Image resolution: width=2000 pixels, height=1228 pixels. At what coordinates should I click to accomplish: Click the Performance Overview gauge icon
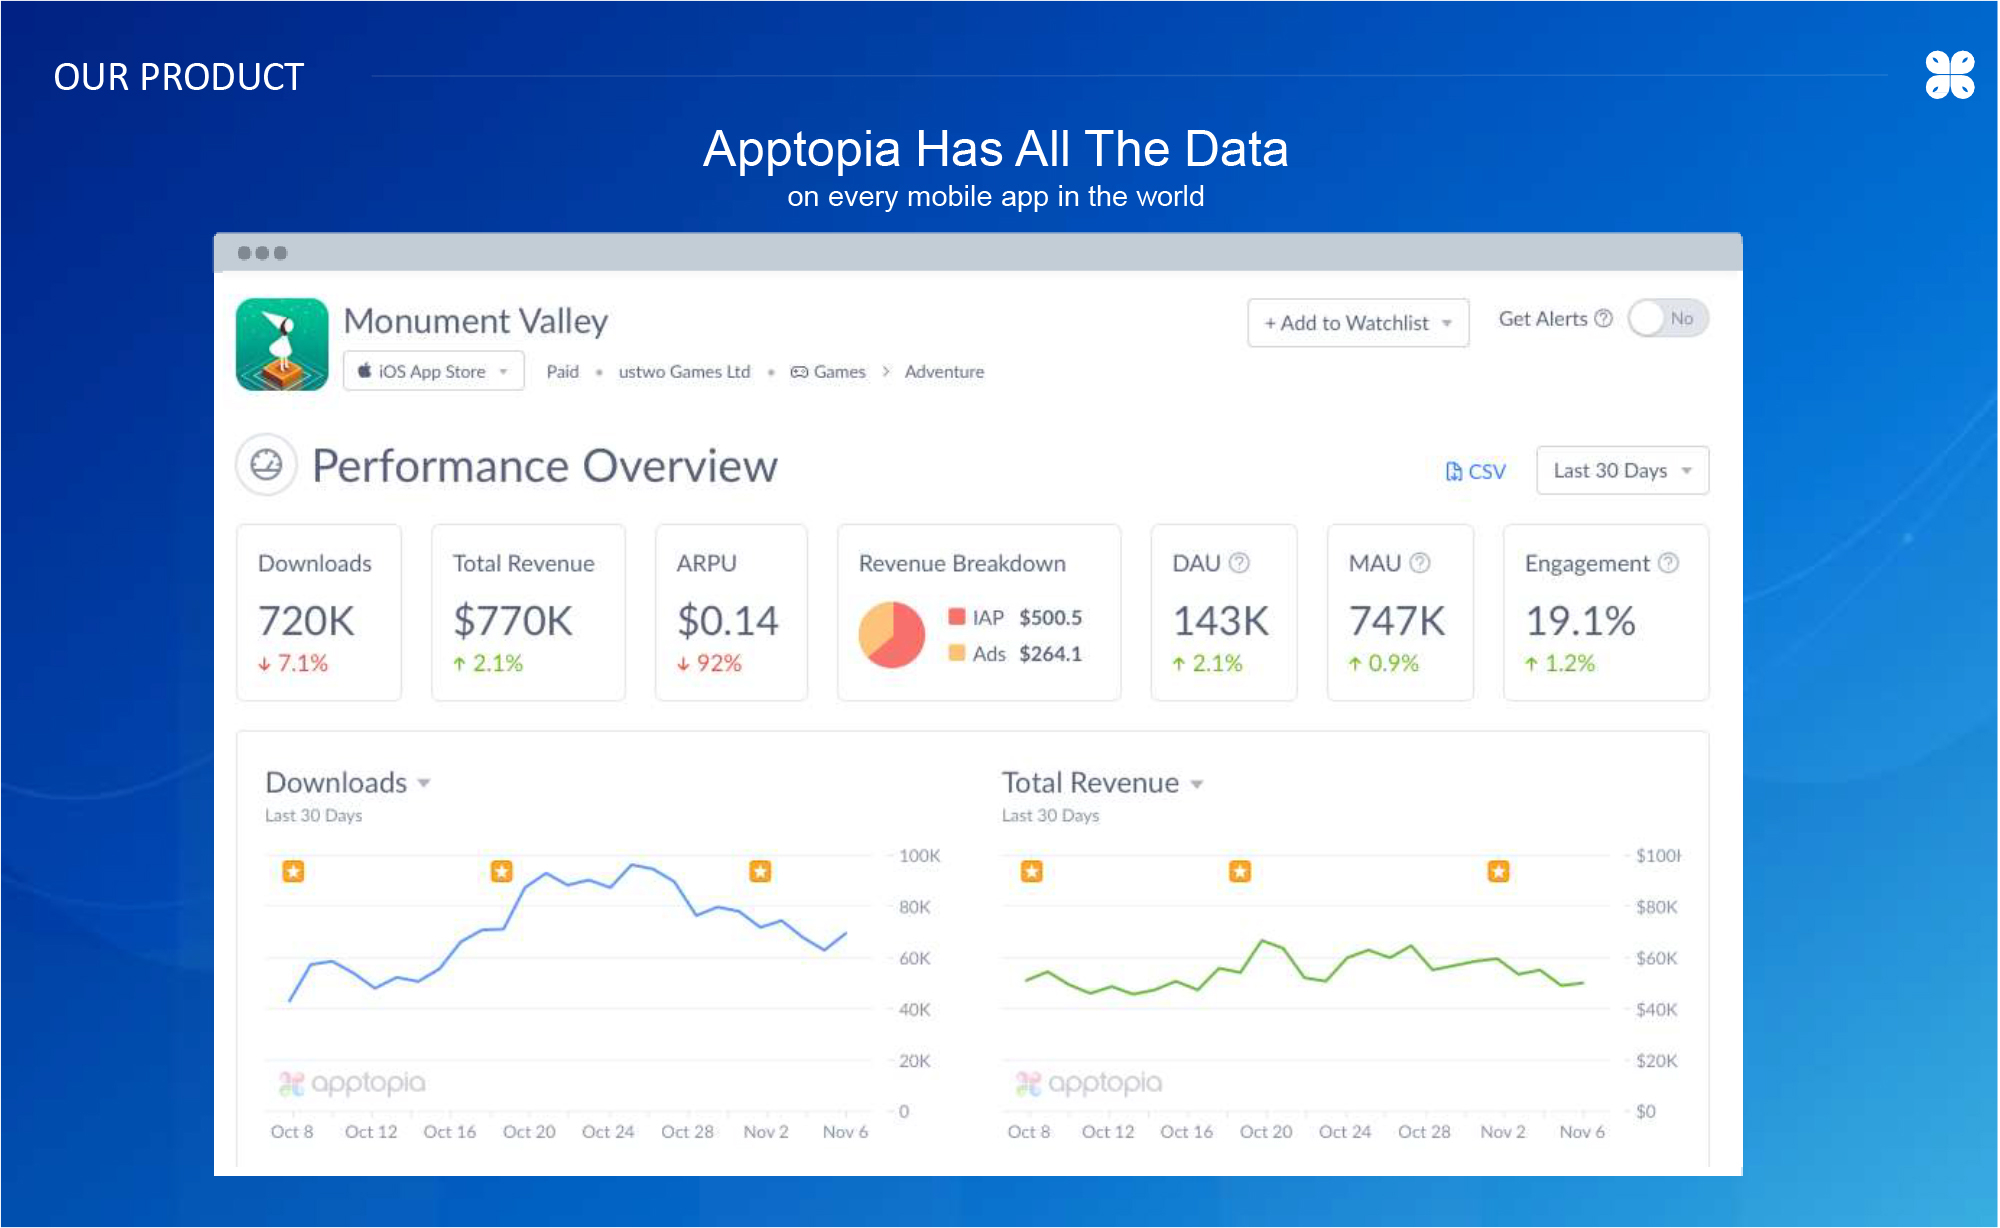266,465
